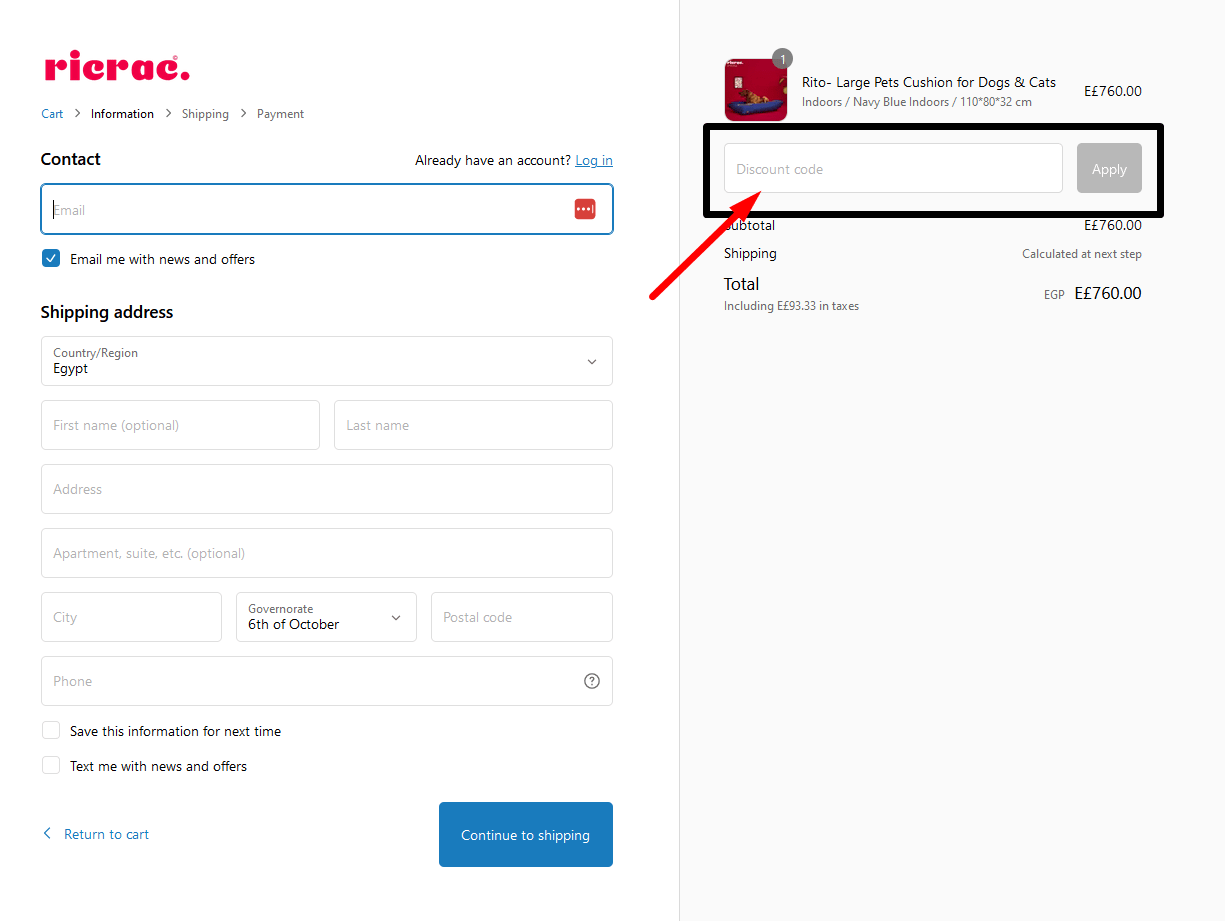The image size is (1225, 921).
Task: Check Text me with news and offers
Action: point(50,765)
